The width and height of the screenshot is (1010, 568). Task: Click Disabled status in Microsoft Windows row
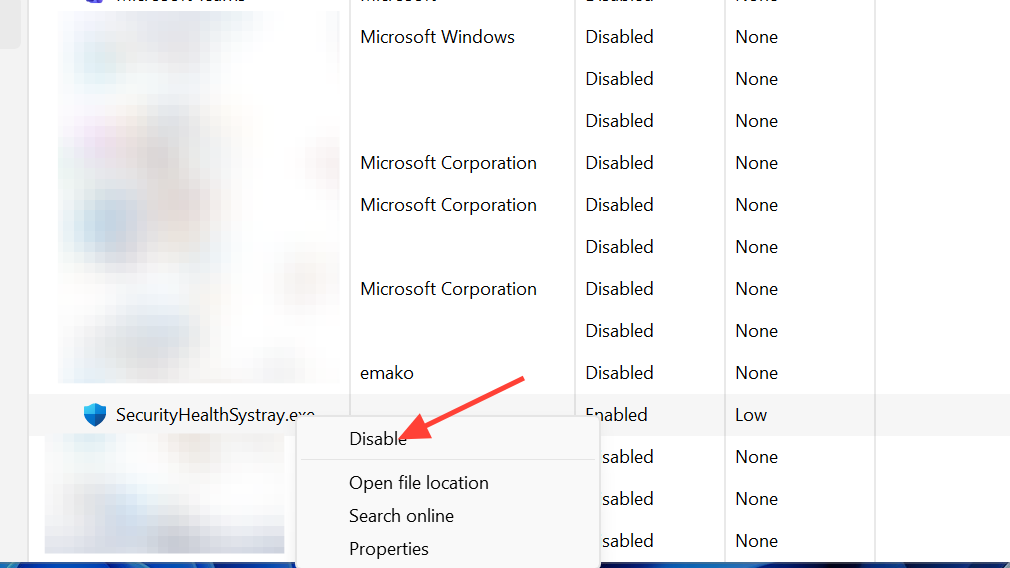(619, 37)
